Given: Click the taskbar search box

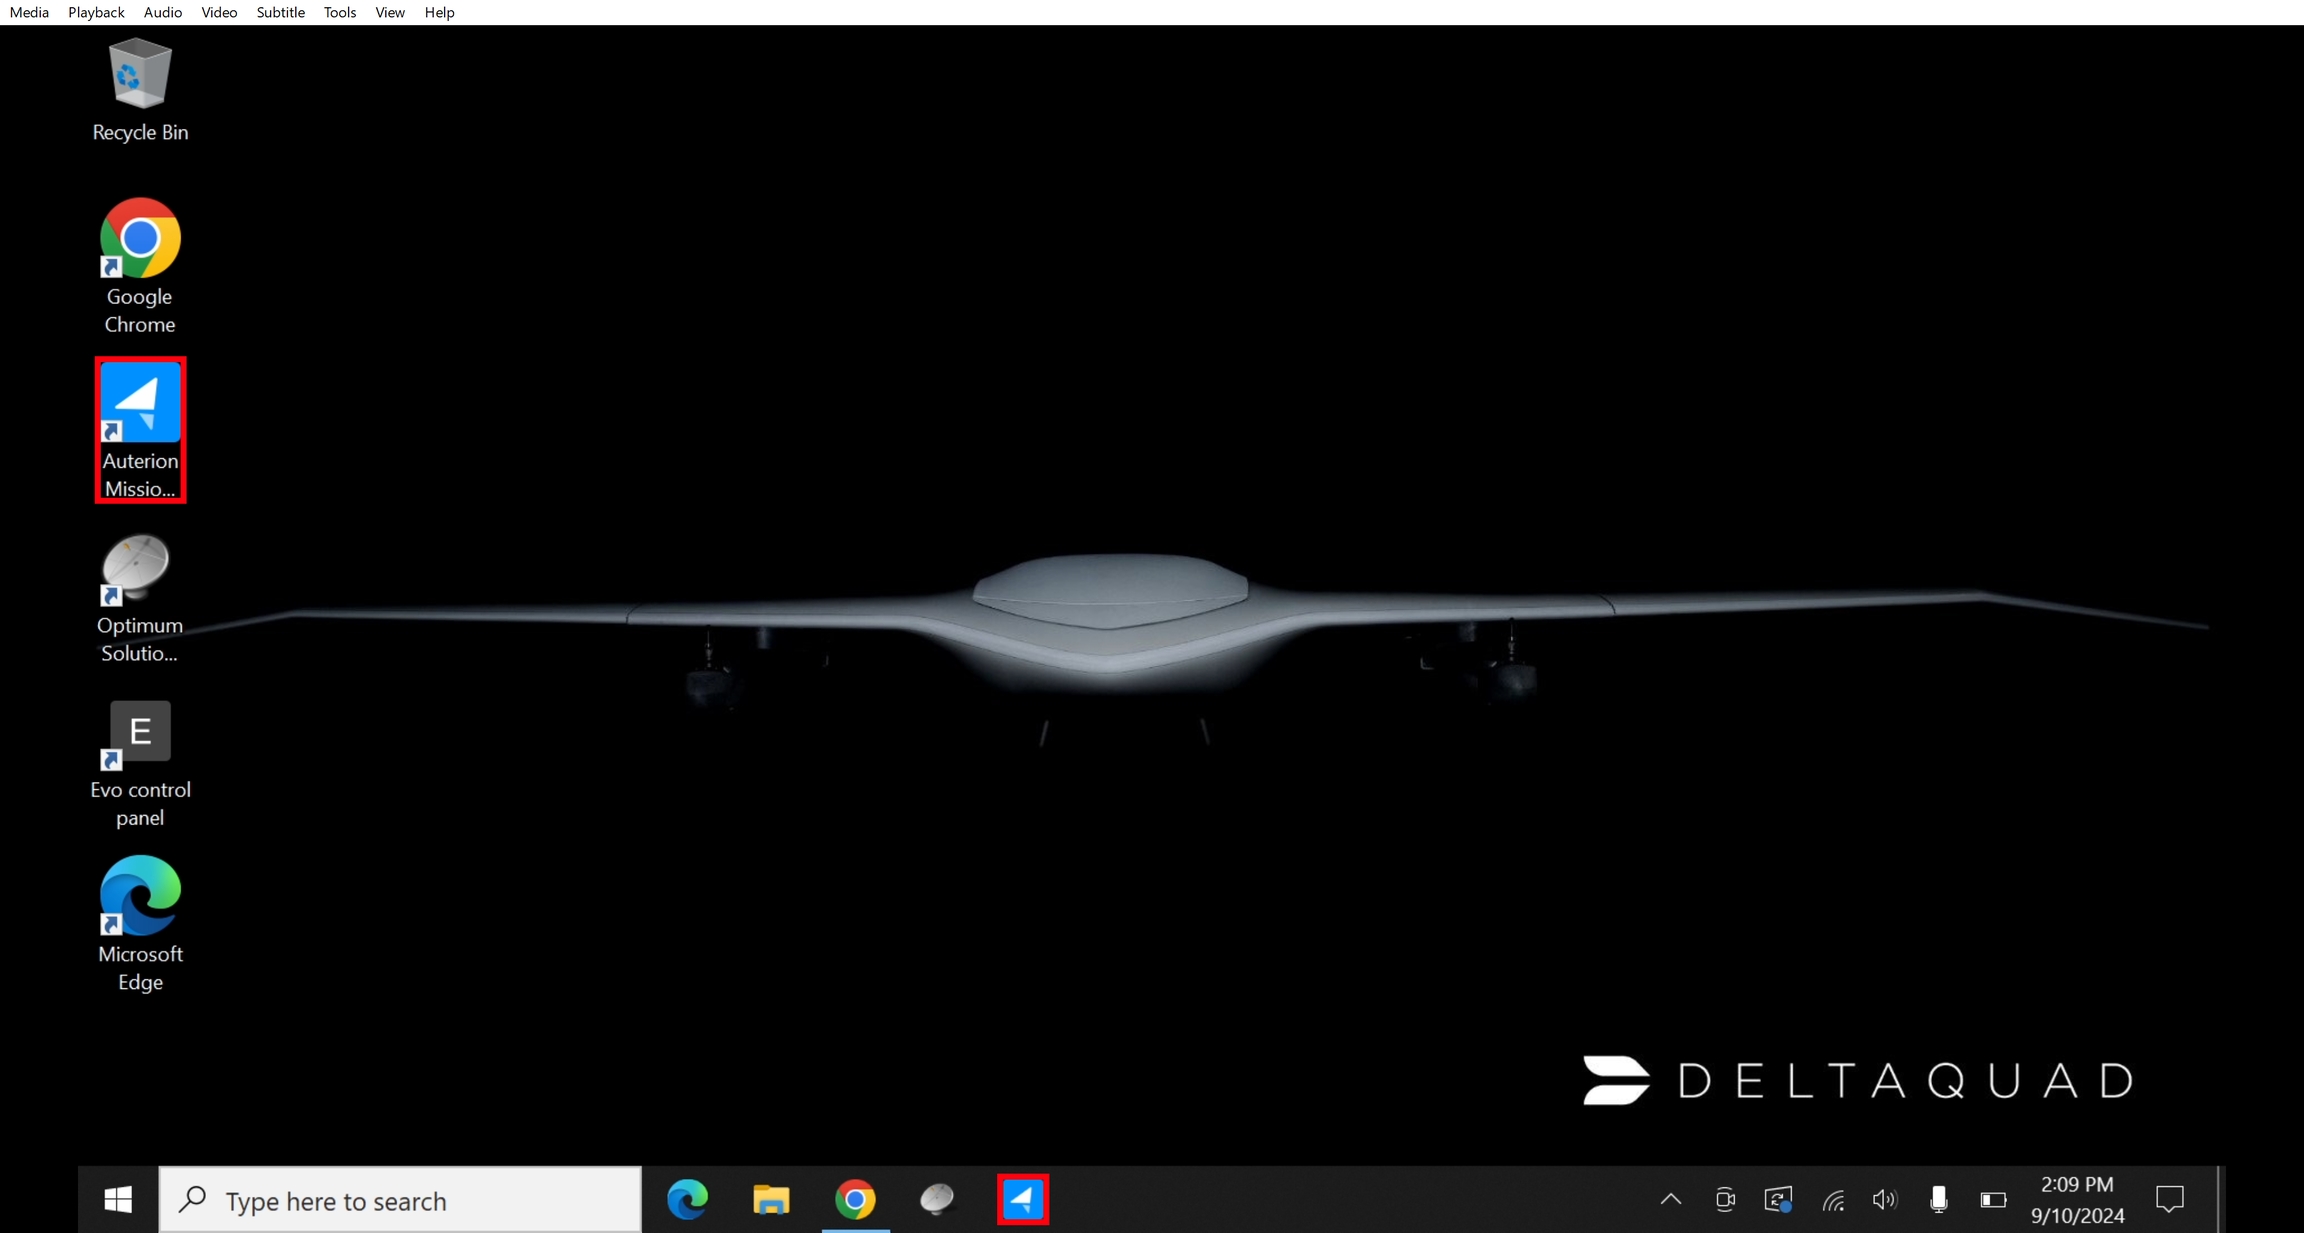Looking at the screenshot, I should point(400,1199).
